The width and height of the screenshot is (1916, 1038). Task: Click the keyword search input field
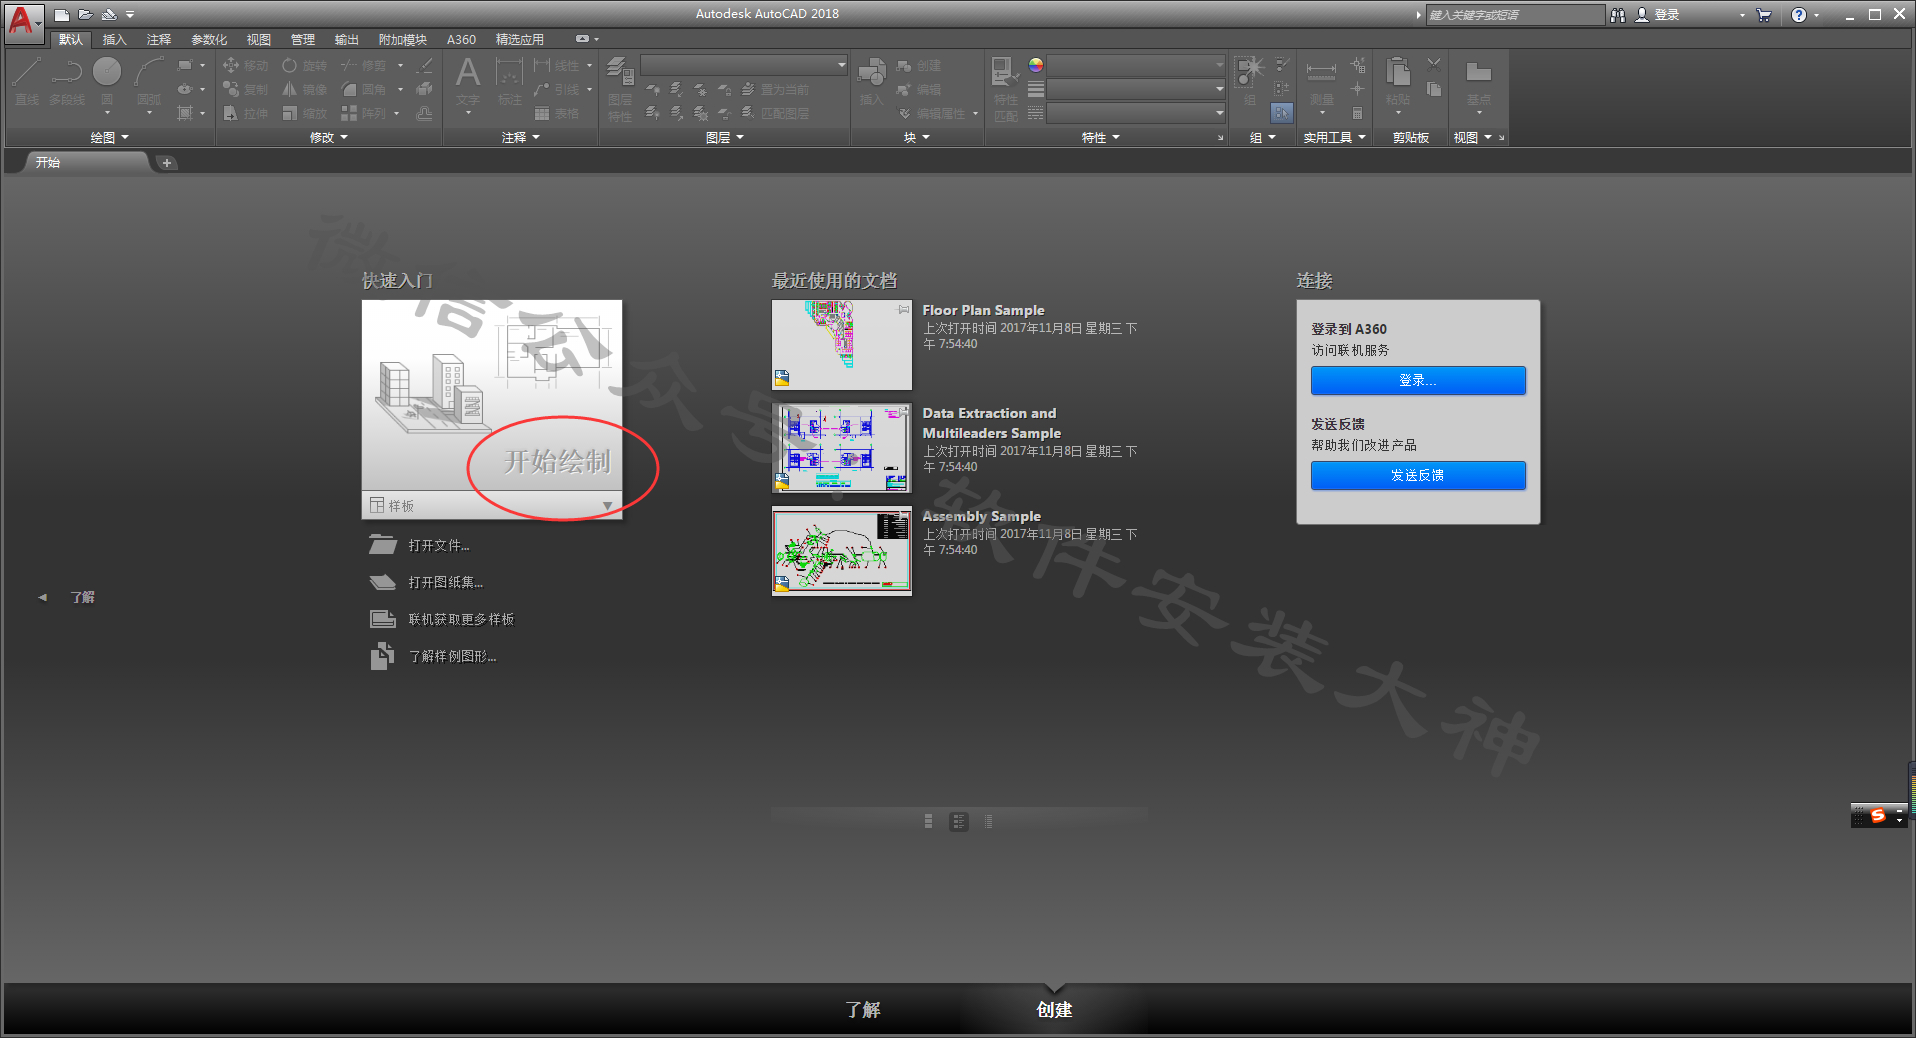[x=1514, y=15]
